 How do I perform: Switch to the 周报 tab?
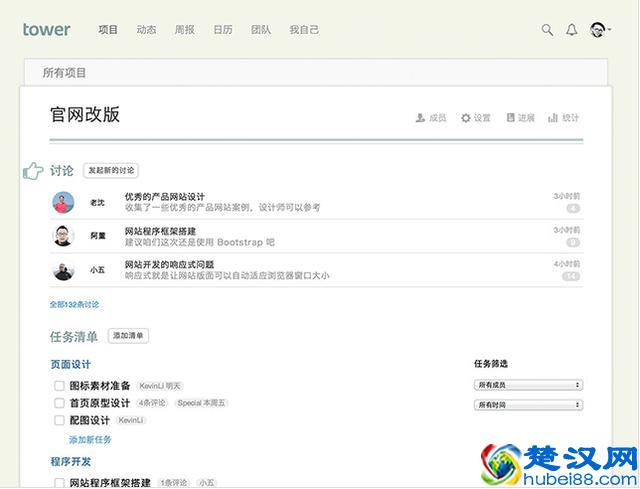tap(184, 30)
